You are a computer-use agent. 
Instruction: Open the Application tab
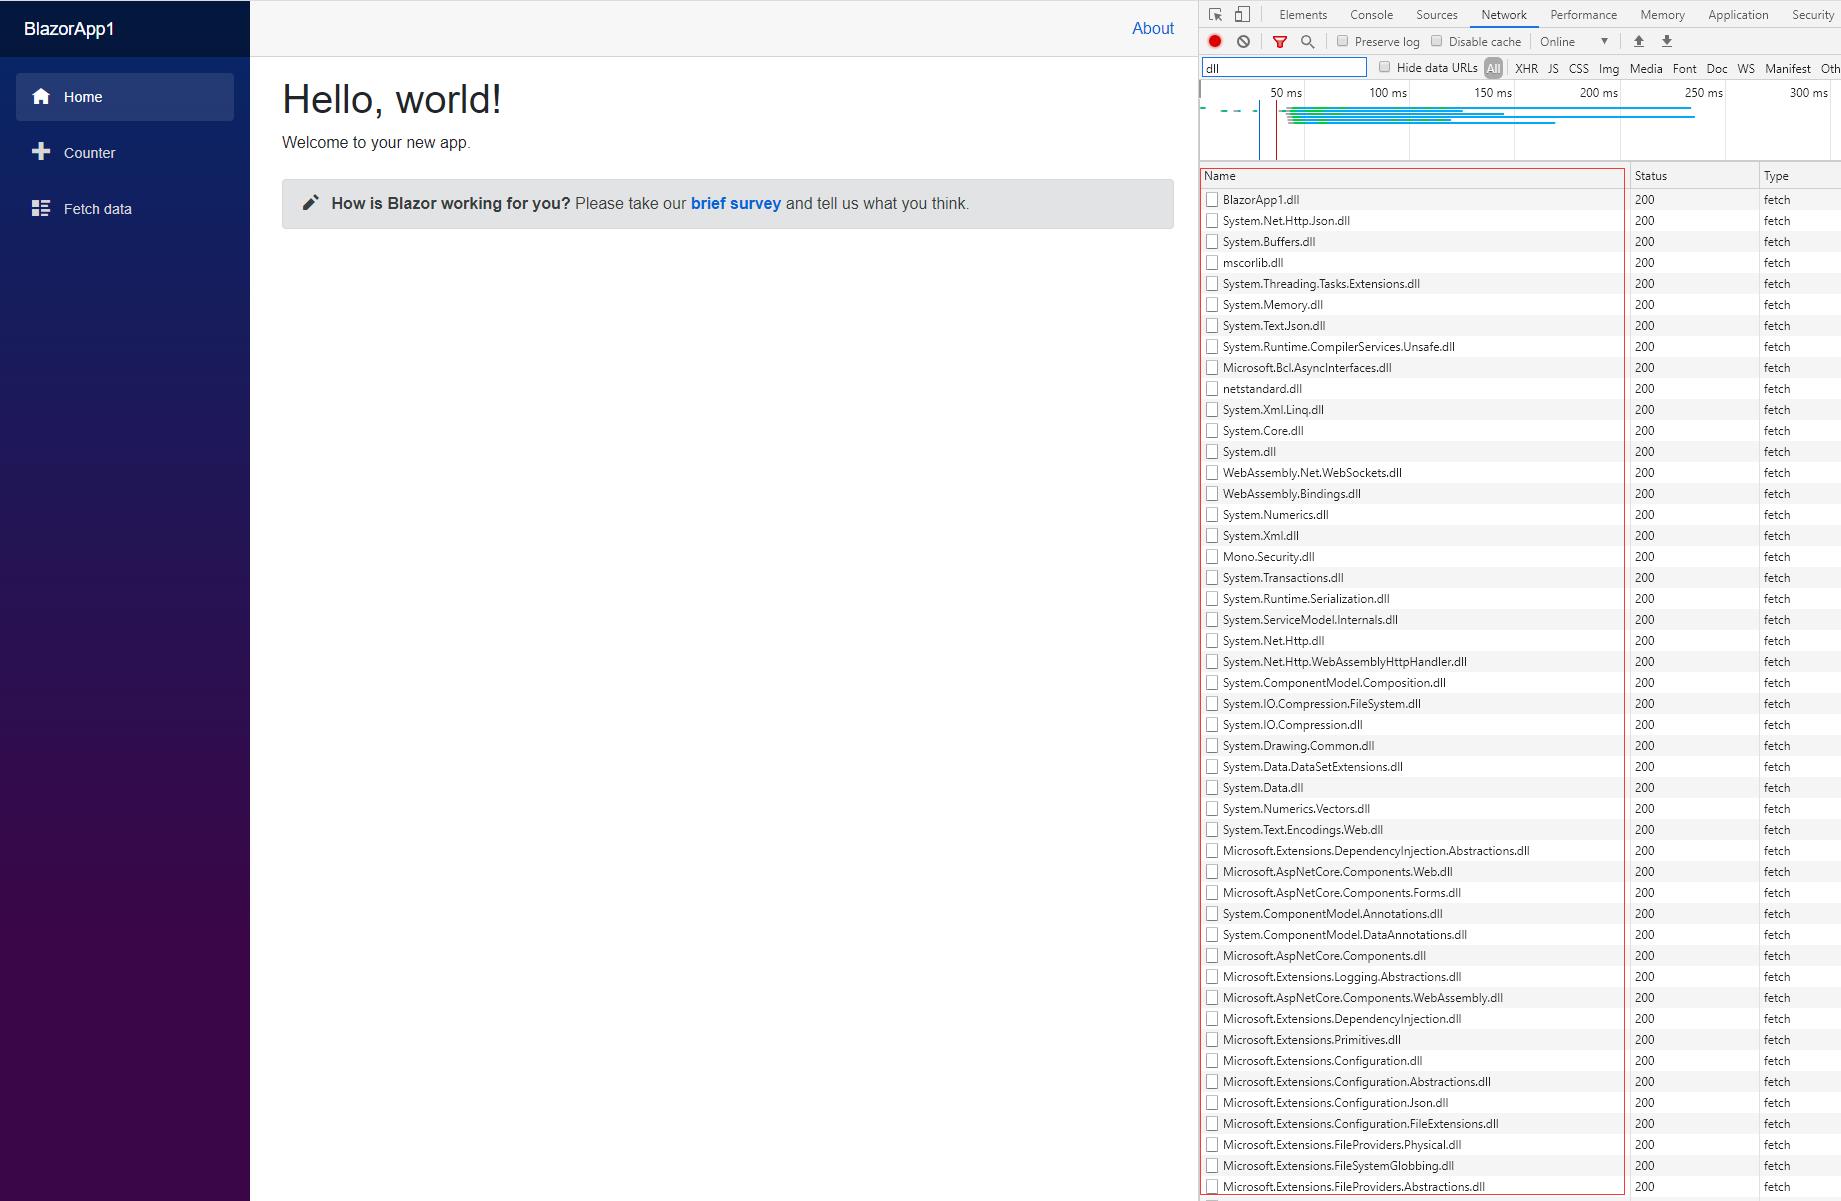[1738, 14]
